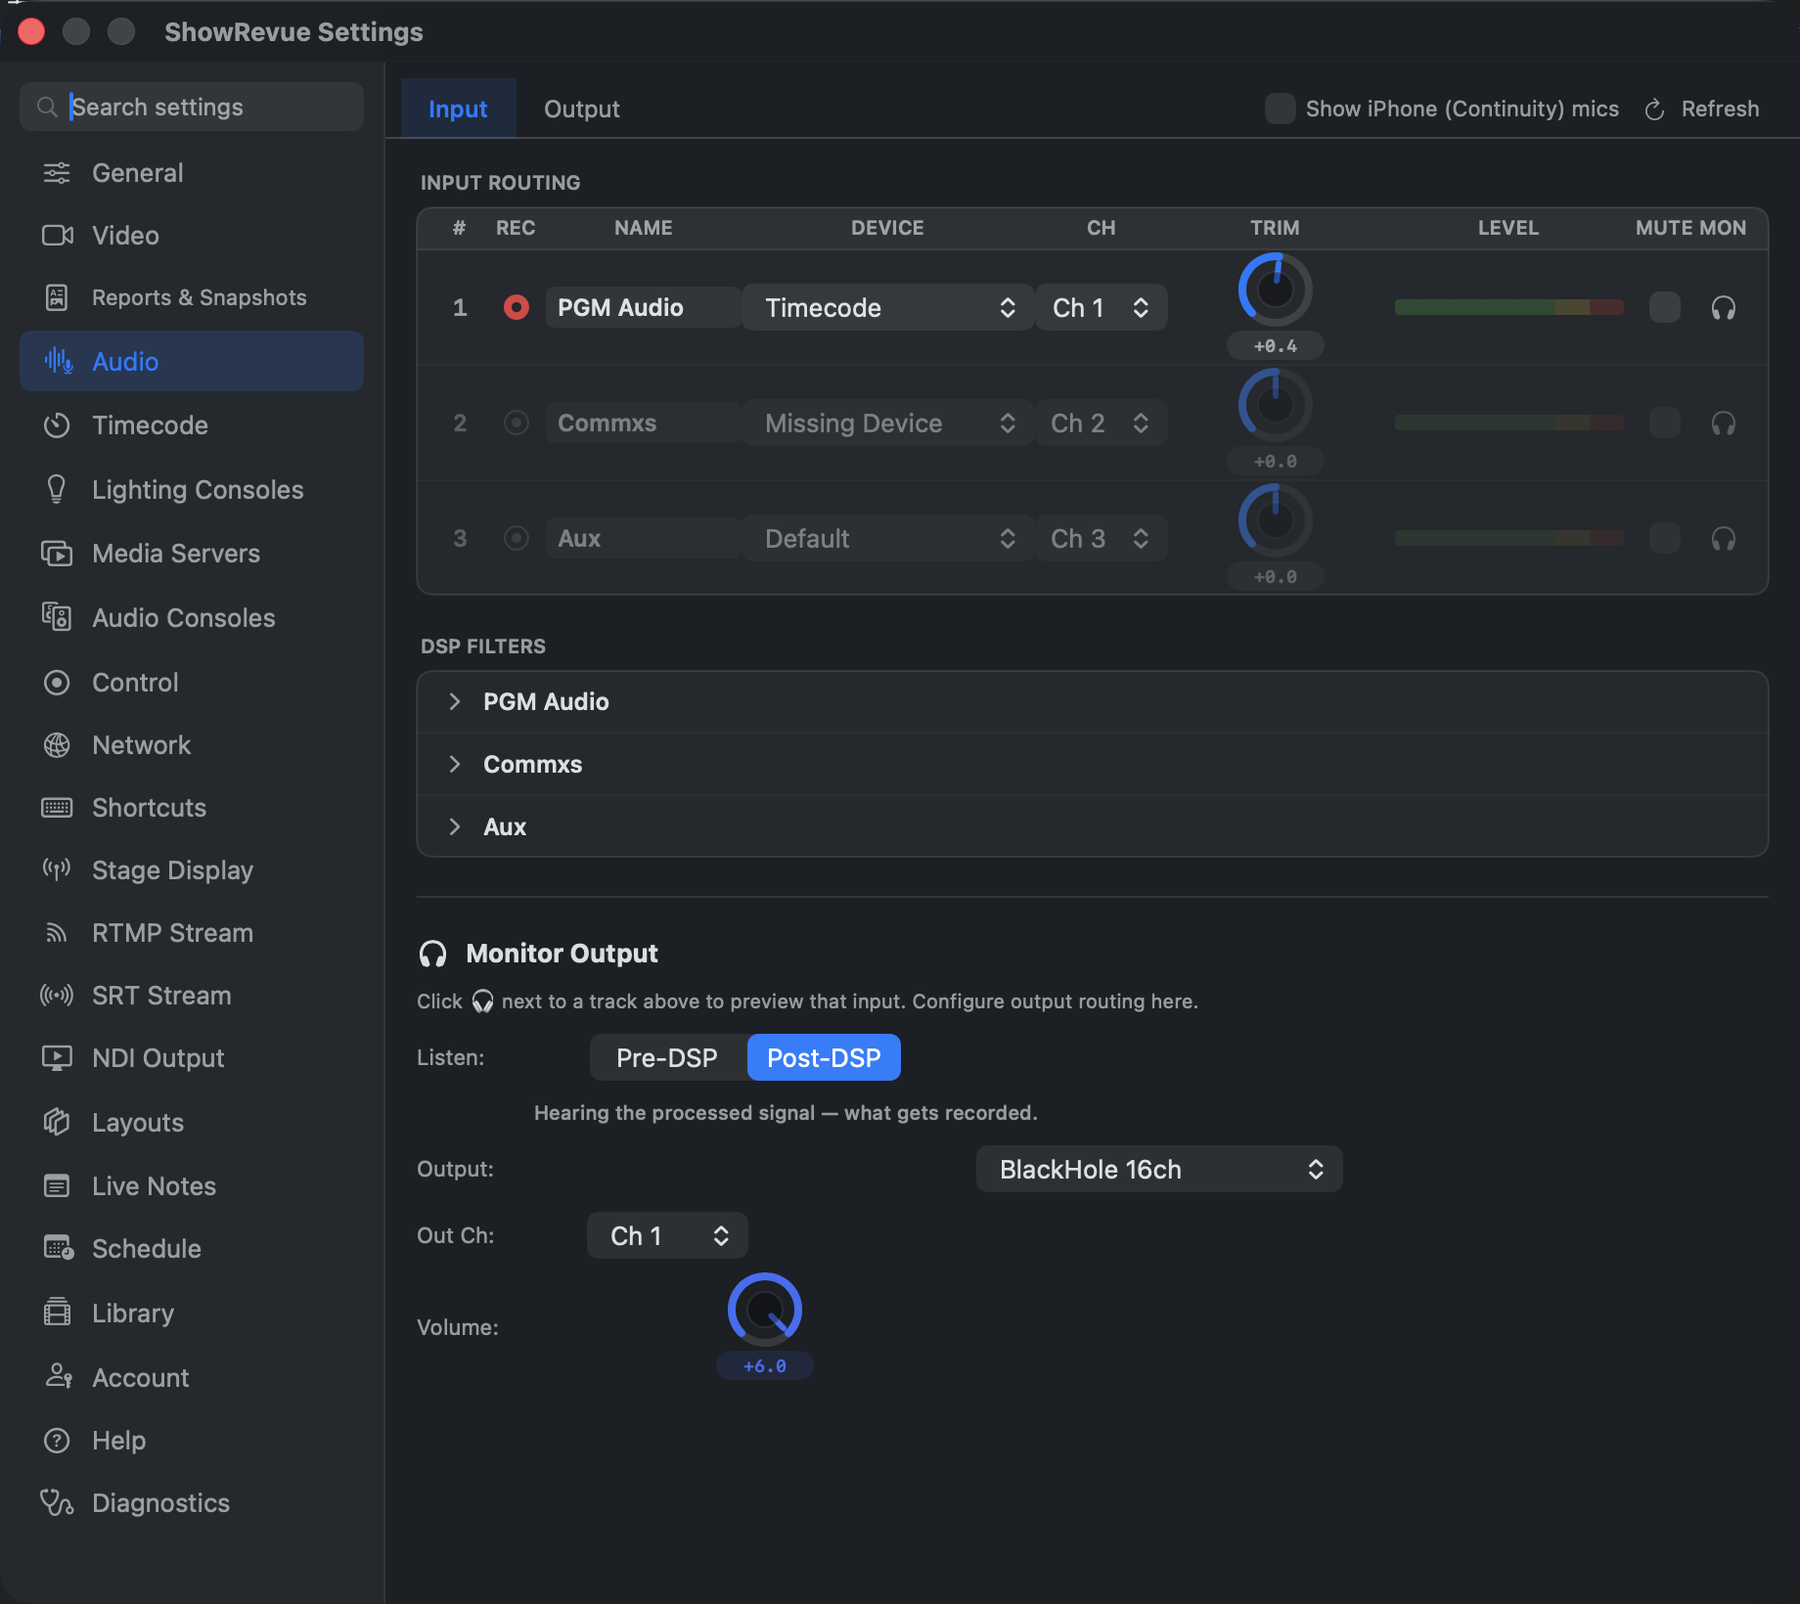The image size is (1800, 1604).
Task: Adjust the Commxs trim knob
Action: click(1275, 405)
